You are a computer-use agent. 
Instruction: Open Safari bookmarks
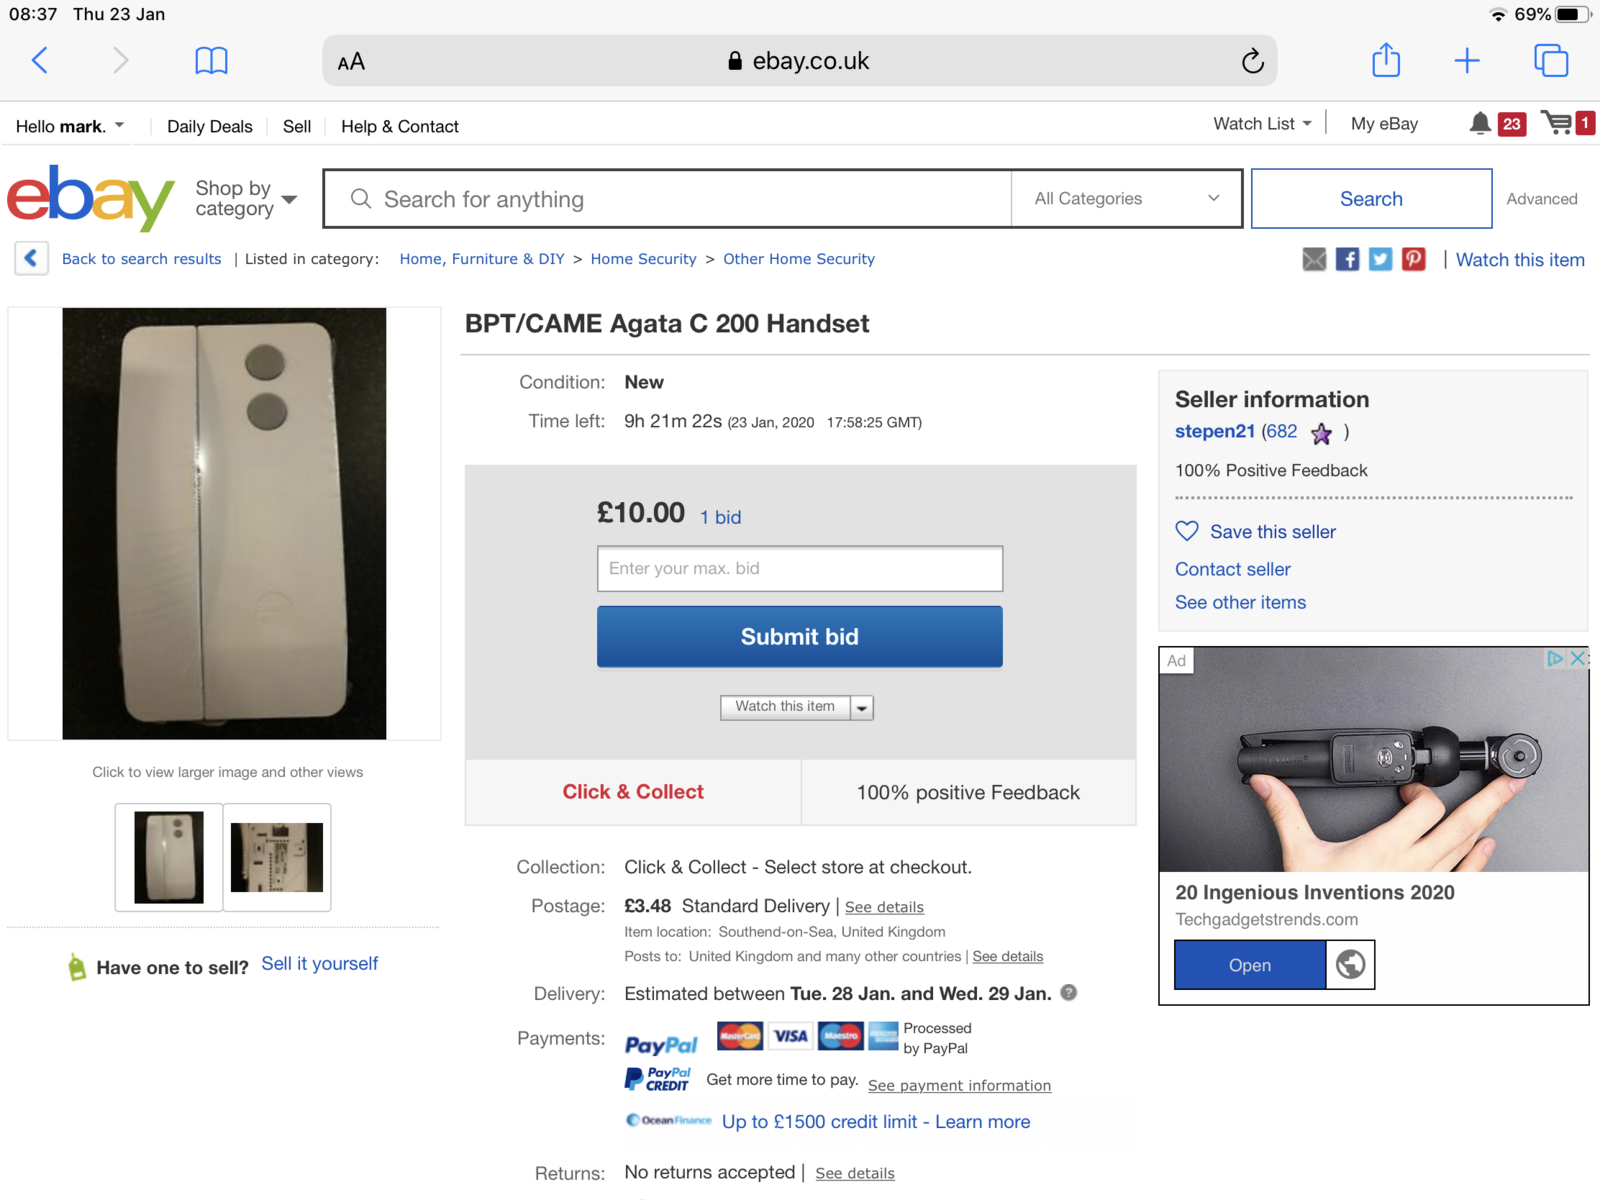pyautogui.click(x=211, y=61)
